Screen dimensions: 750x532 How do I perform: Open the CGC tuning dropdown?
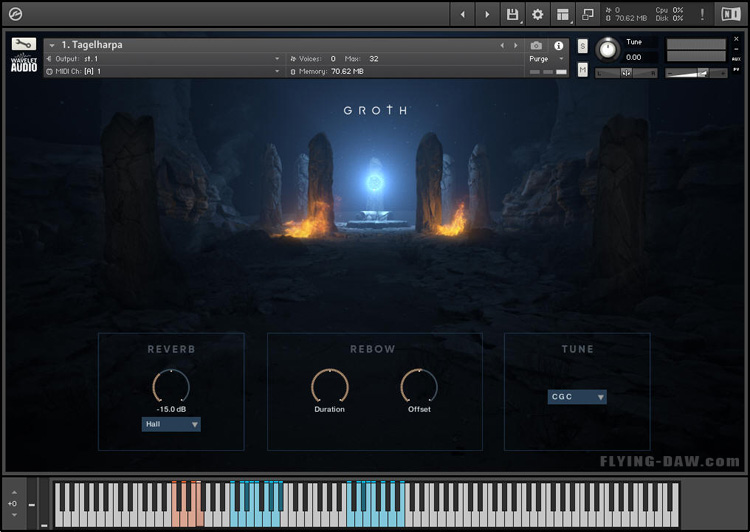tap(577, 397)
